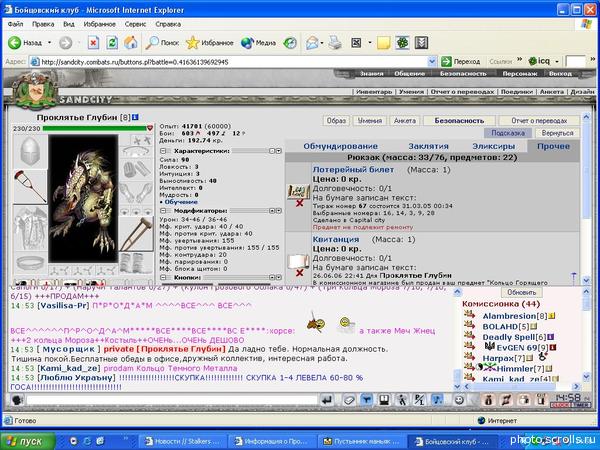The image size is (600, 450).
Task: Open the Правка menu
Action: [x=43, y=24]
